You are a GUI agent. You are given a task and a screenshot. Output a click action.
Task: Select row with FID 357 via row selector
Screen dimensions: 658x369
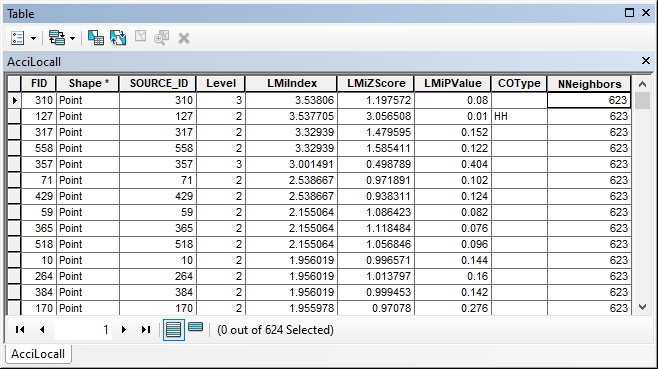(14, 164)
